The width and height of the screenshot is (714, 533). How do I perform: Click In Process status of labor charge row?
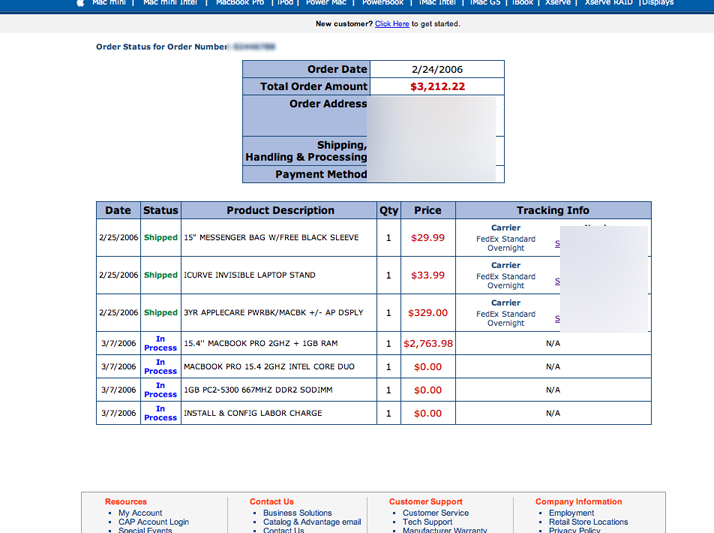click(x=160, y=413)
